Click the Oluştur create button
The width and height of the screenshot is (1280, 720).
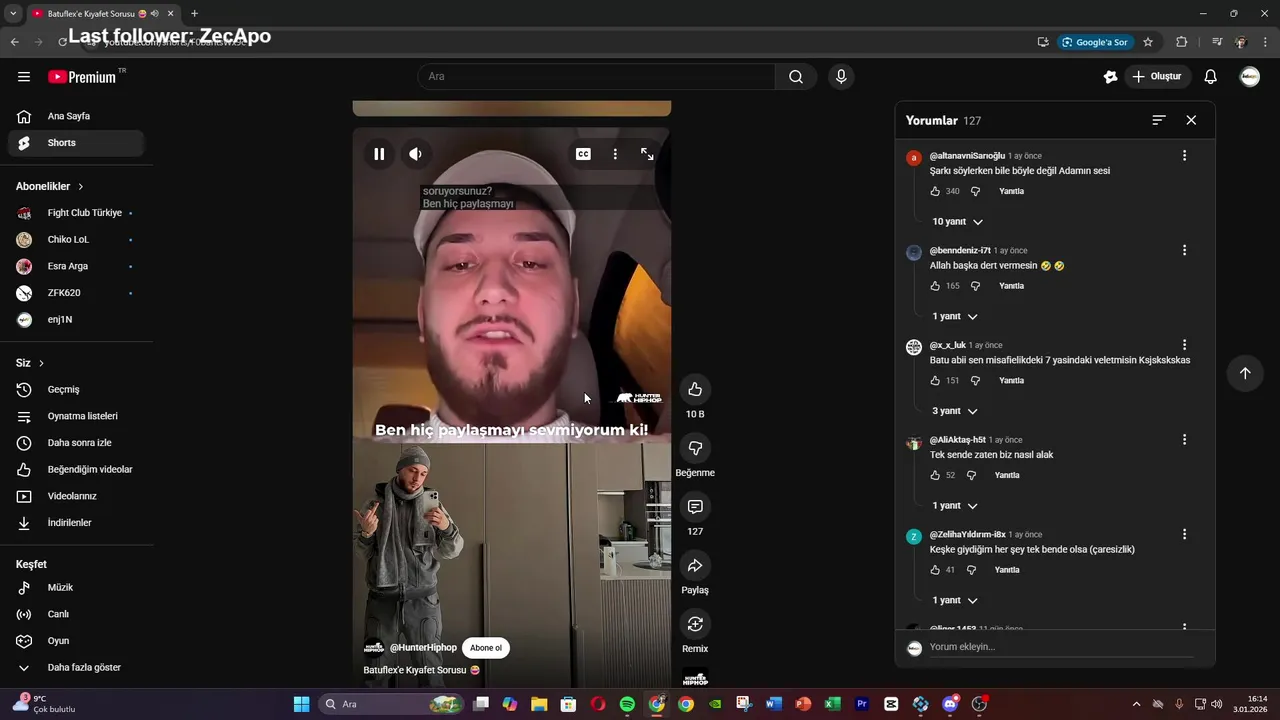tap(1157, 77)
